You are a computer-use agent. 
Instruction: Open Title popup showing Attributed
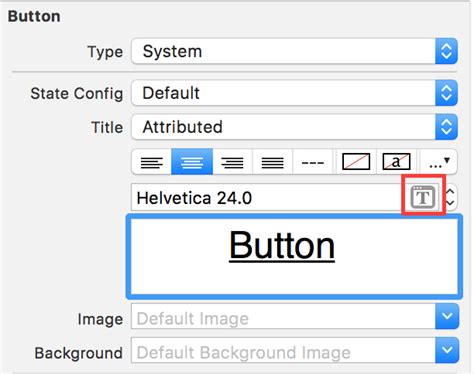coord(295,127)
